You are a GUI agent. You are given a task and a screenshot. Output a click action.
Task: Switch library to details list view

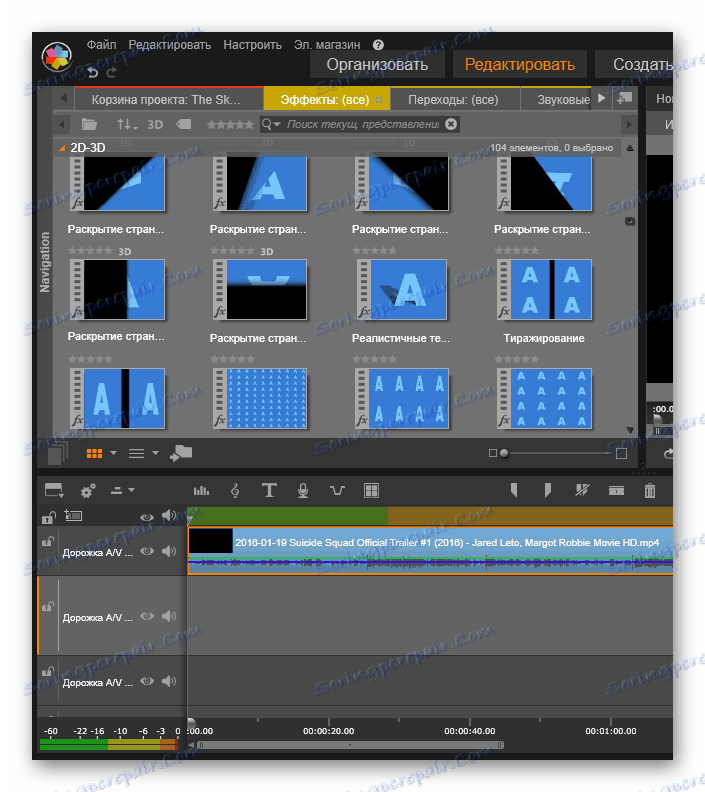pos(136,454)
